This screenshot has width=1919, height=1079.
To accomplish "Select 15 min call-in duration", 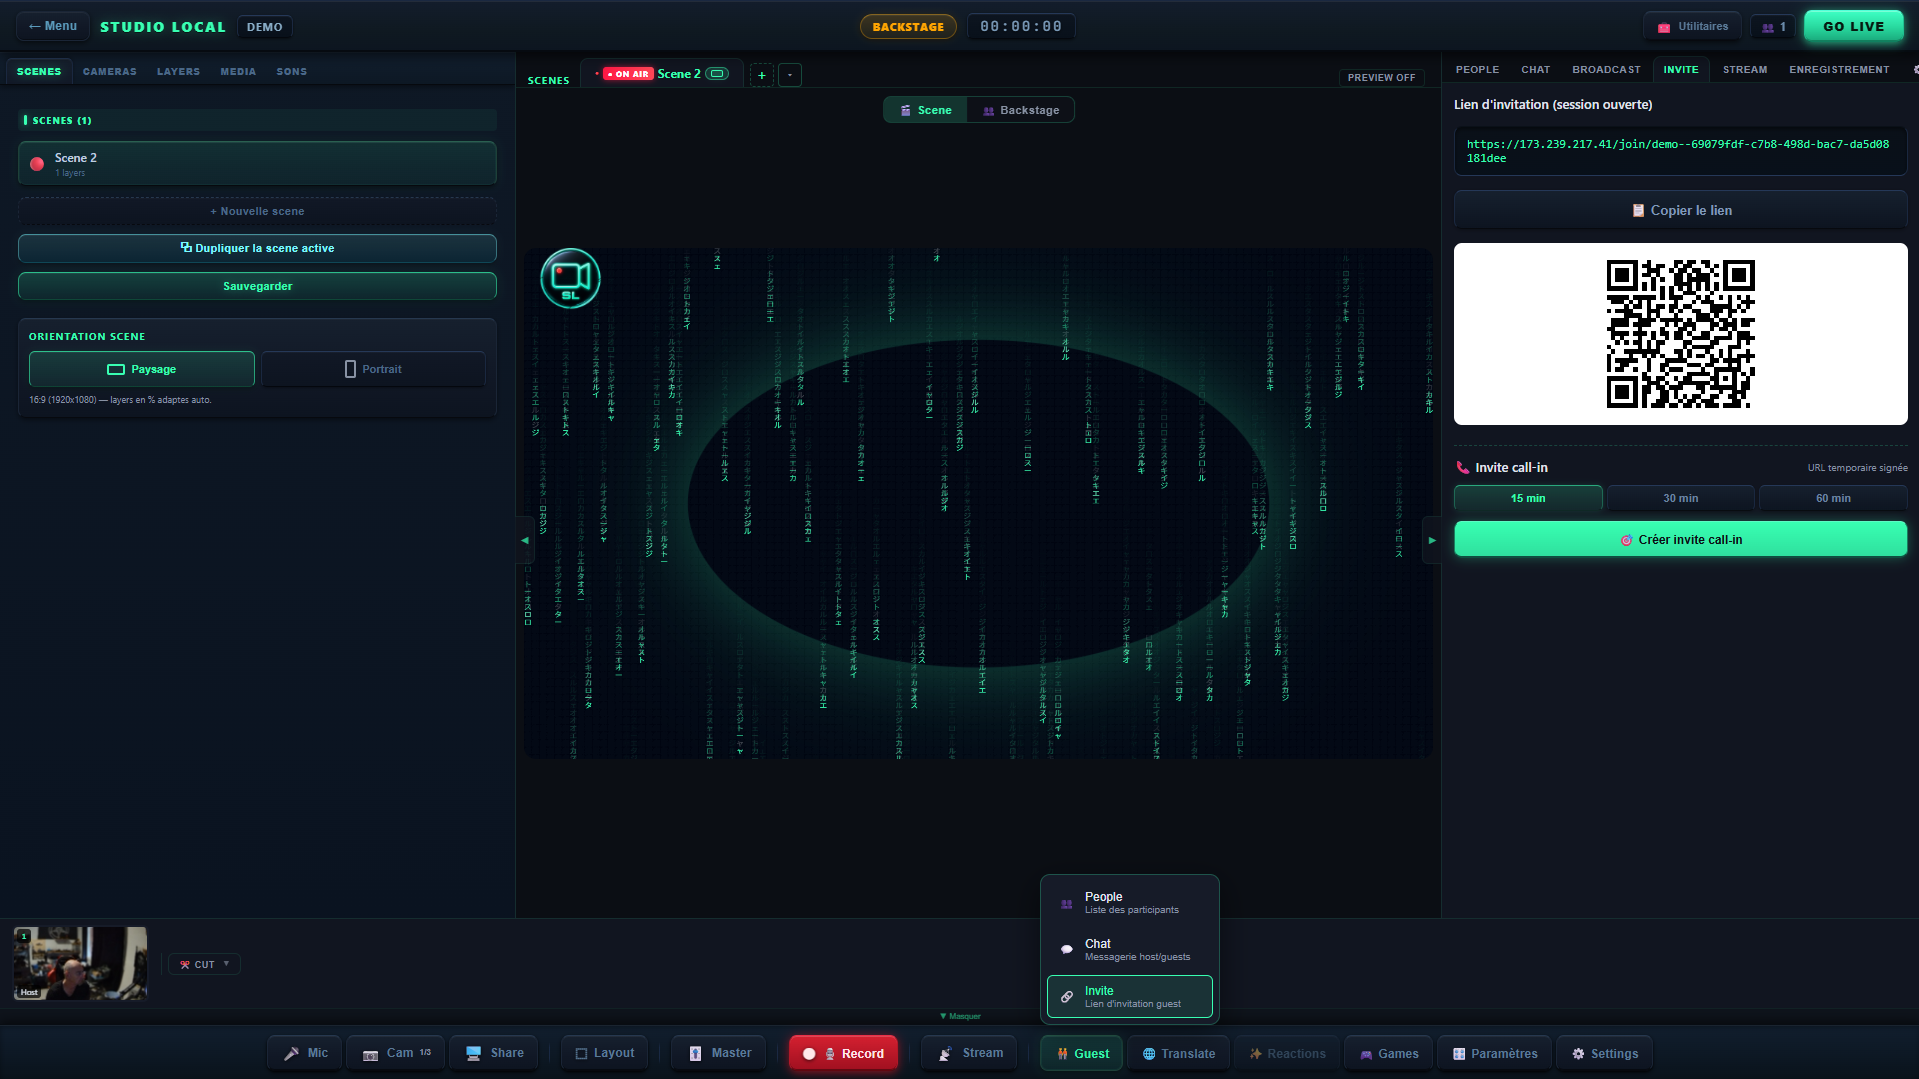I will click(x=1528, y=498).
